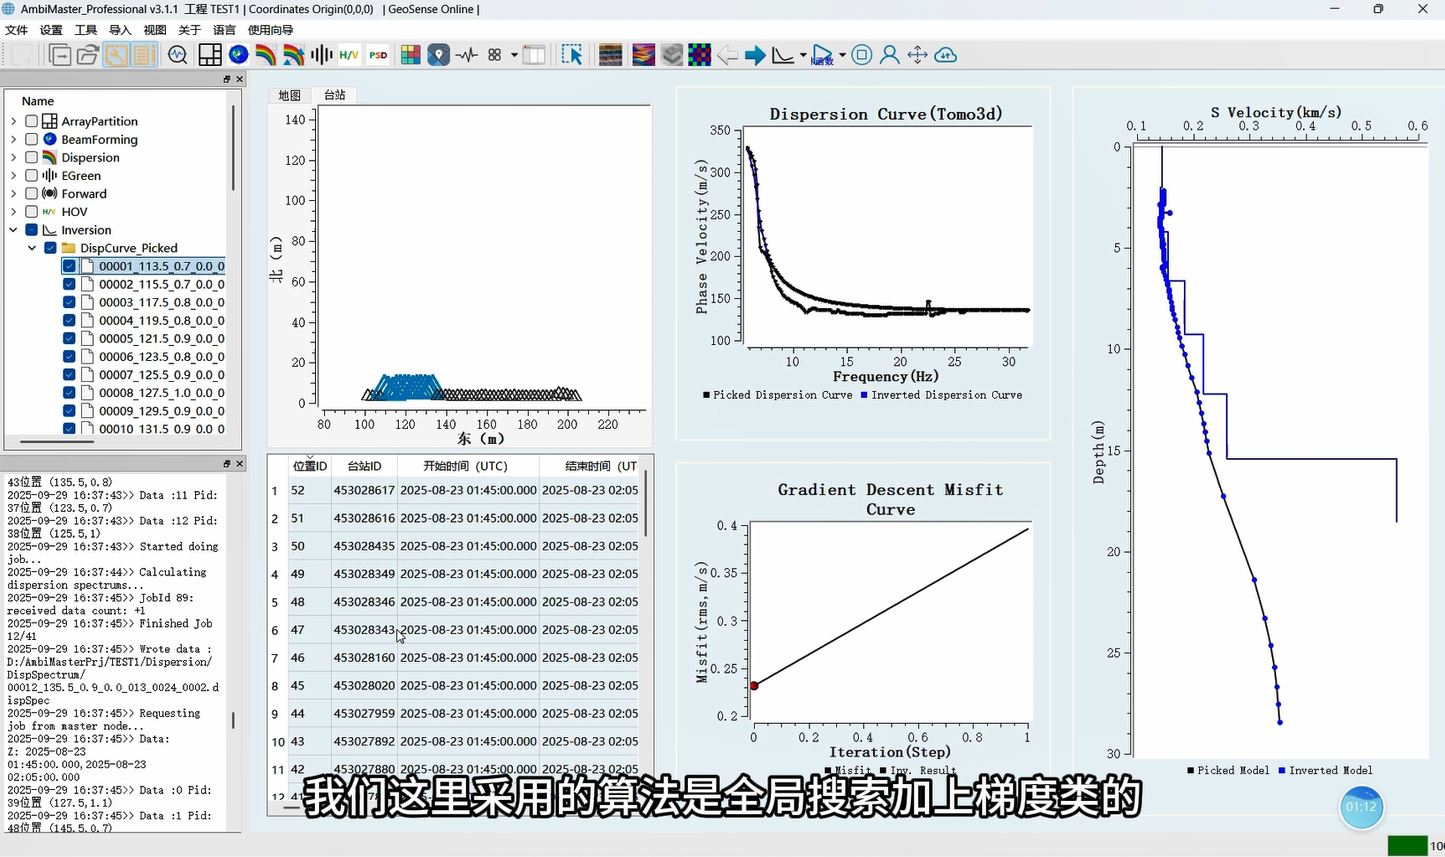Open the 工具 menu
The width and height of the screenshot is (1445, 857).
click(x=83, y=29)
